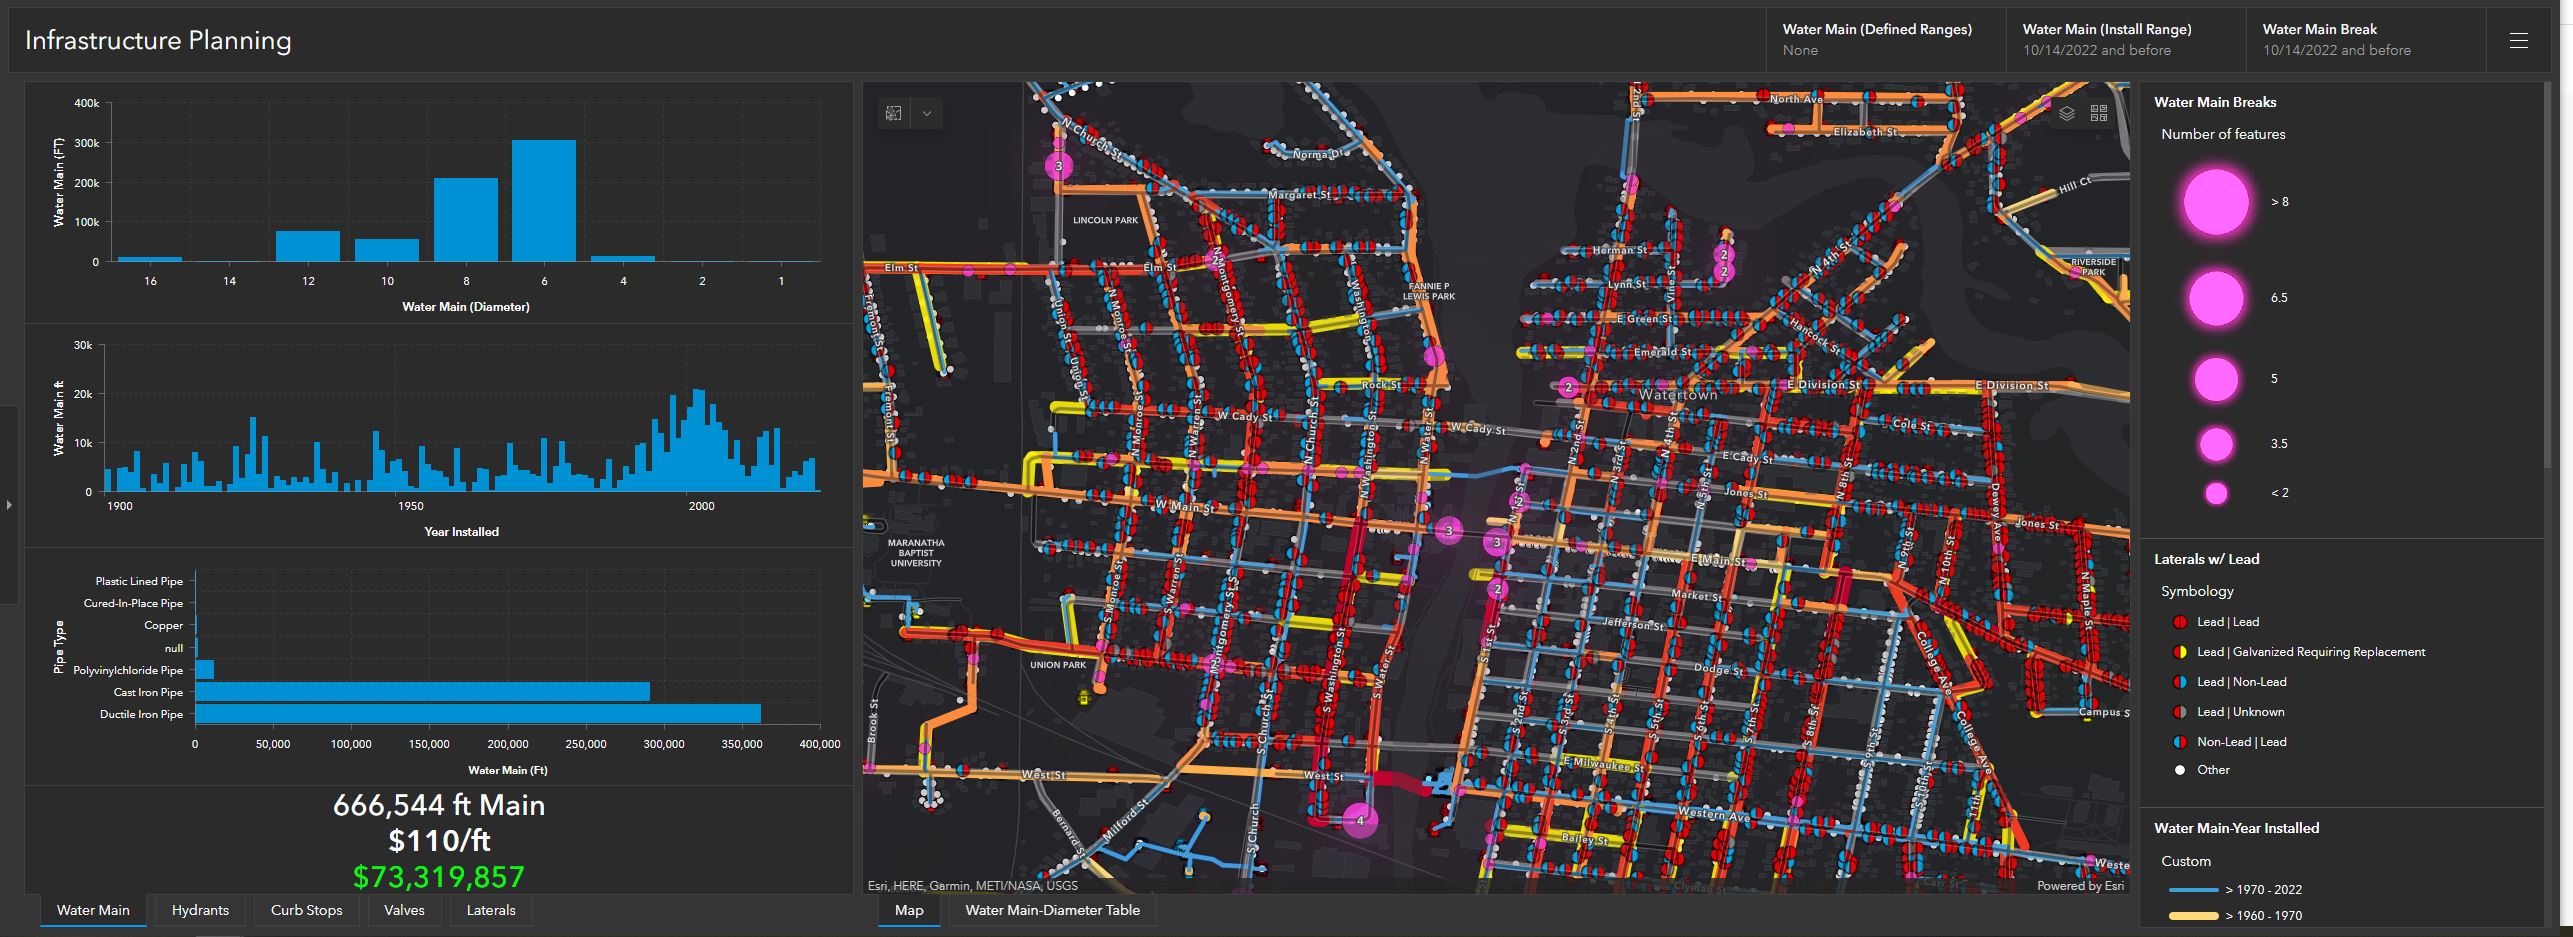The image size is (2573, 937).
Task: Click the > 8 breaks legend circle
Action: click(x=2216, y=202)
